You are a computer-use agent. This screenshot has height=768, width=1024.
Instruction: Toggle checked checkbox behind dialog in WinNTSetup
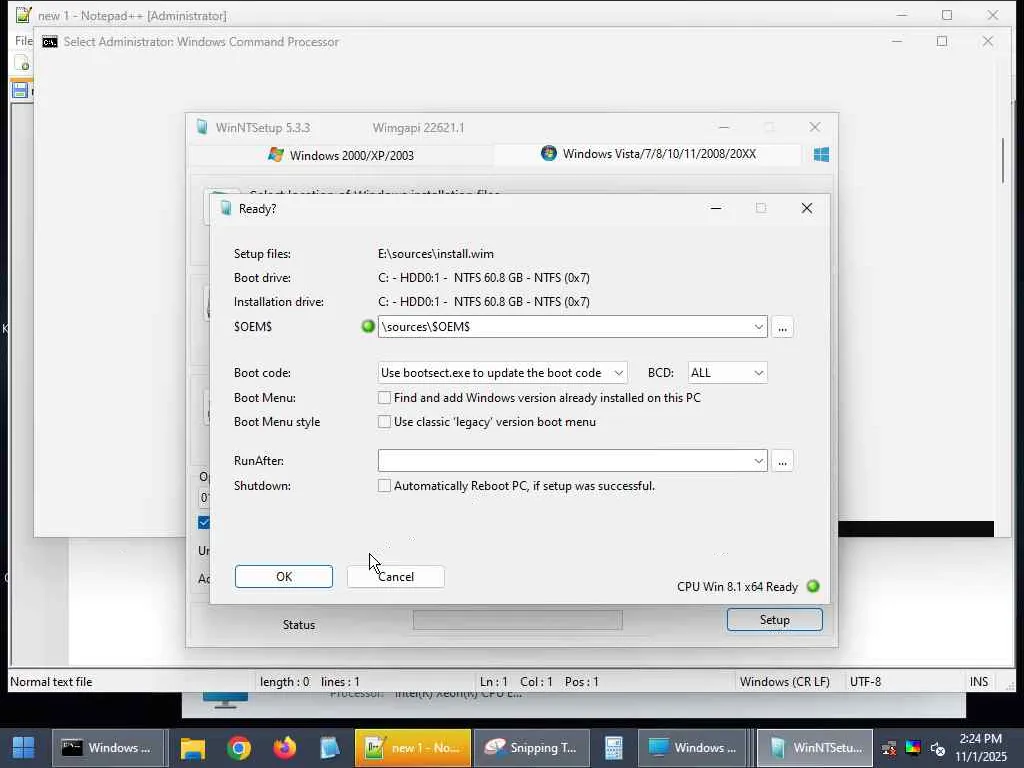tap(204, 522)
